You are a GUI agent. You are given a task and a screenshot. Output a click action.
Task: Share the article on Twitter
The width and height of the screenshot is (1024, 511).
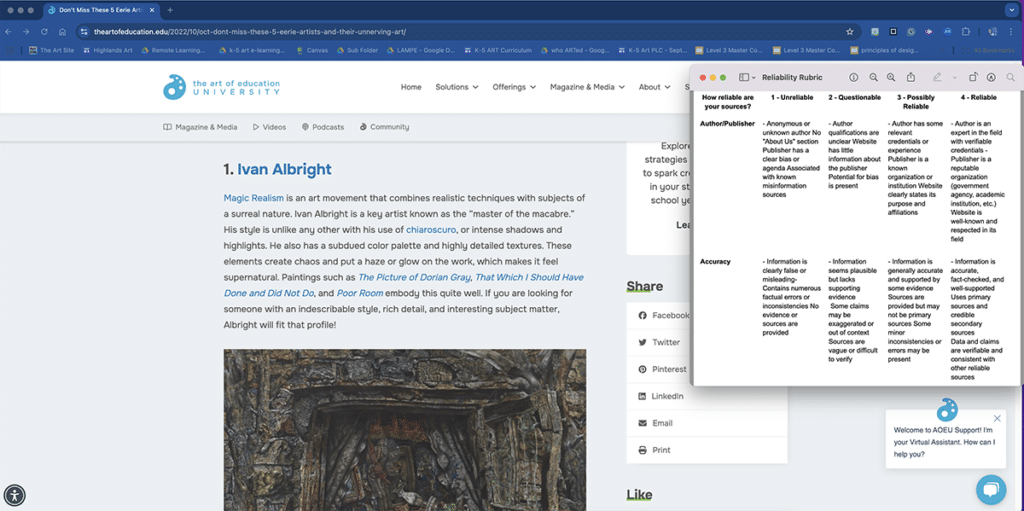pos(659,342)
